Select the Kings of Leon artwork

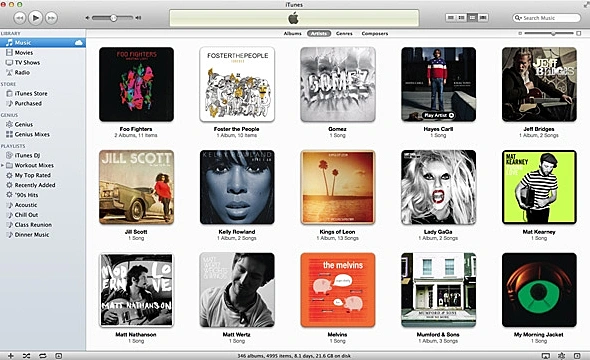[338, 187]
